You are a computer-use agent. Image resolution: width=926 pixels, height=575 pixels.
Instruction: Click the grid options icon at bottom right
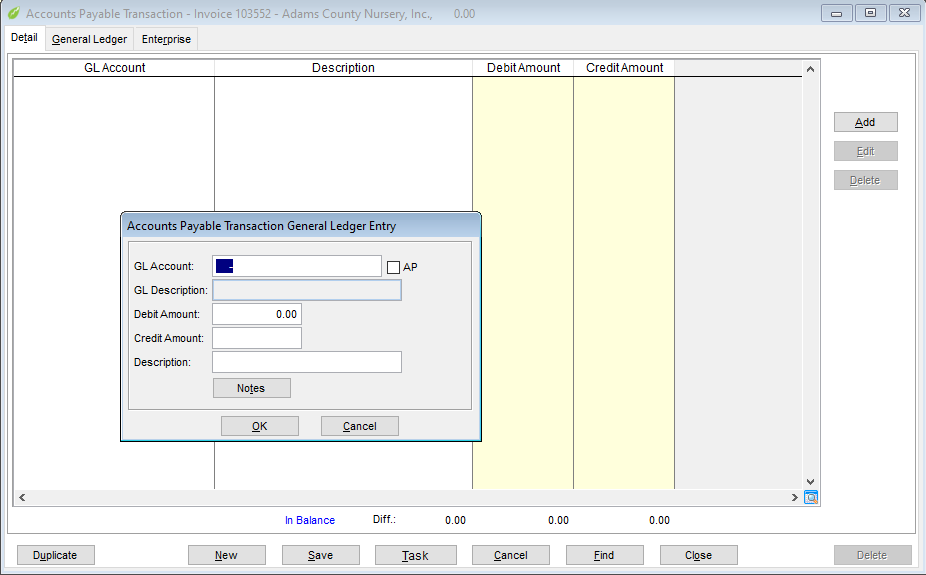(x=811, y=497)
